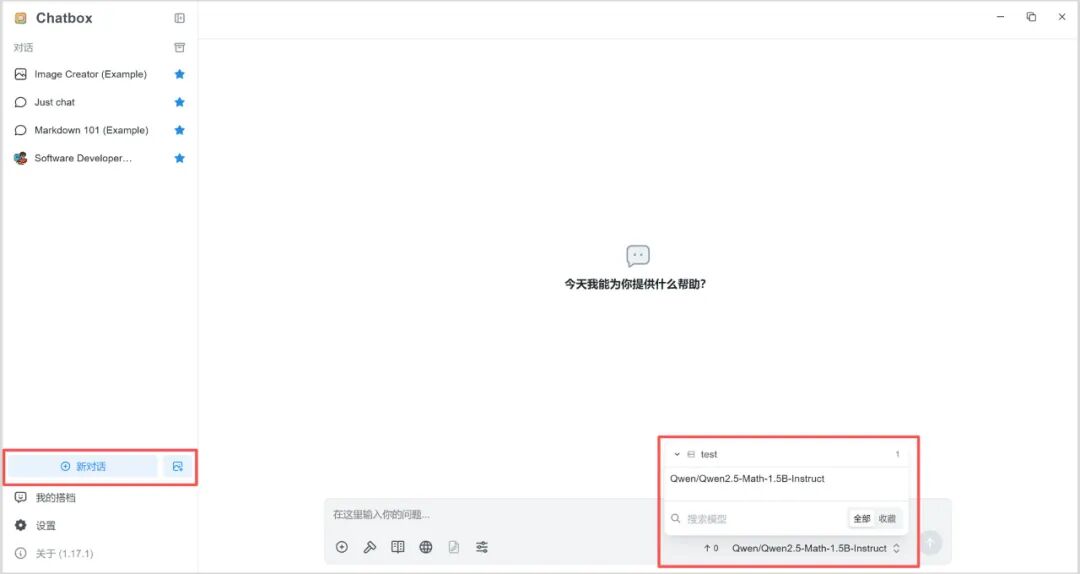Open 关于 (1.17.1) about page

click(x=54, y=553)
